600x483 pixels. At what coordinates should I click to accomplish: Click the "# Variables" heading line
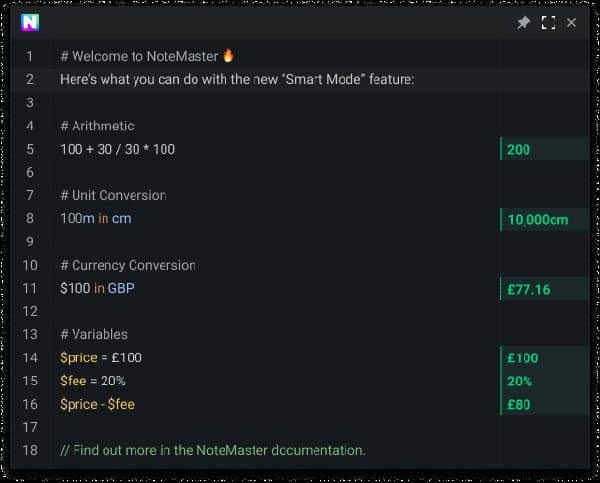coord(94,334)
